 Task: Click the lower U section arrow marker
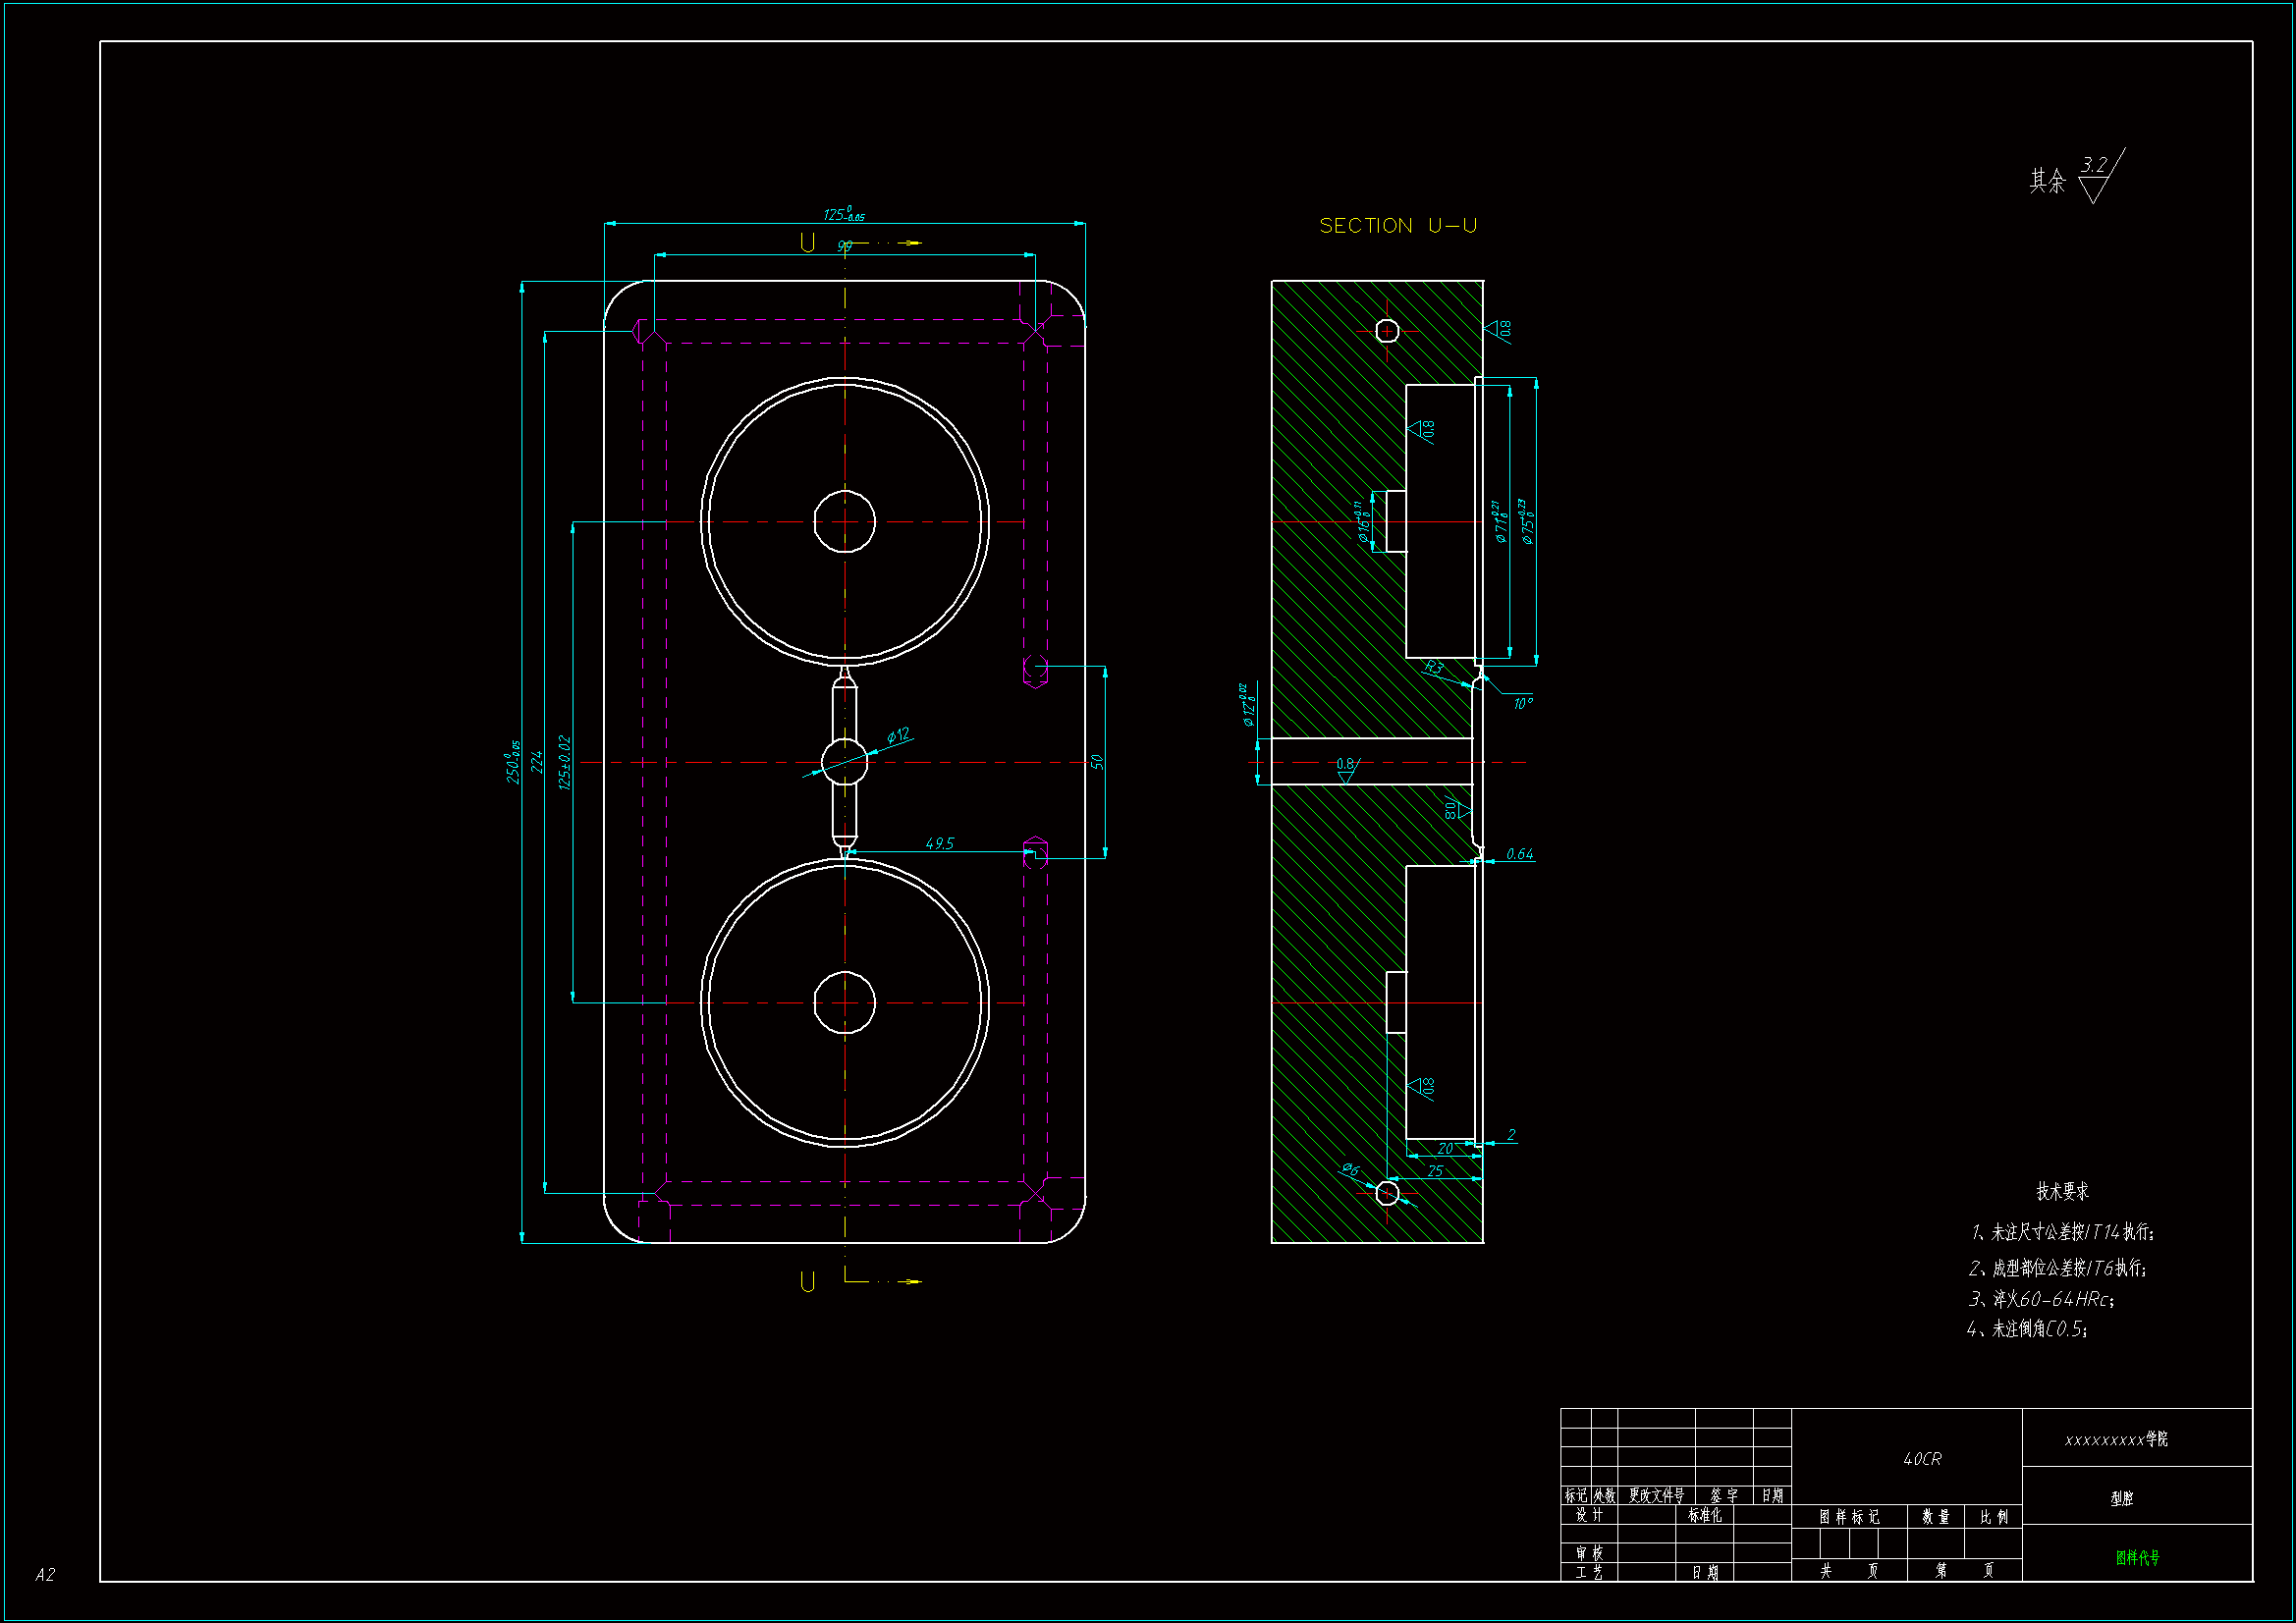click(808, 1281)
